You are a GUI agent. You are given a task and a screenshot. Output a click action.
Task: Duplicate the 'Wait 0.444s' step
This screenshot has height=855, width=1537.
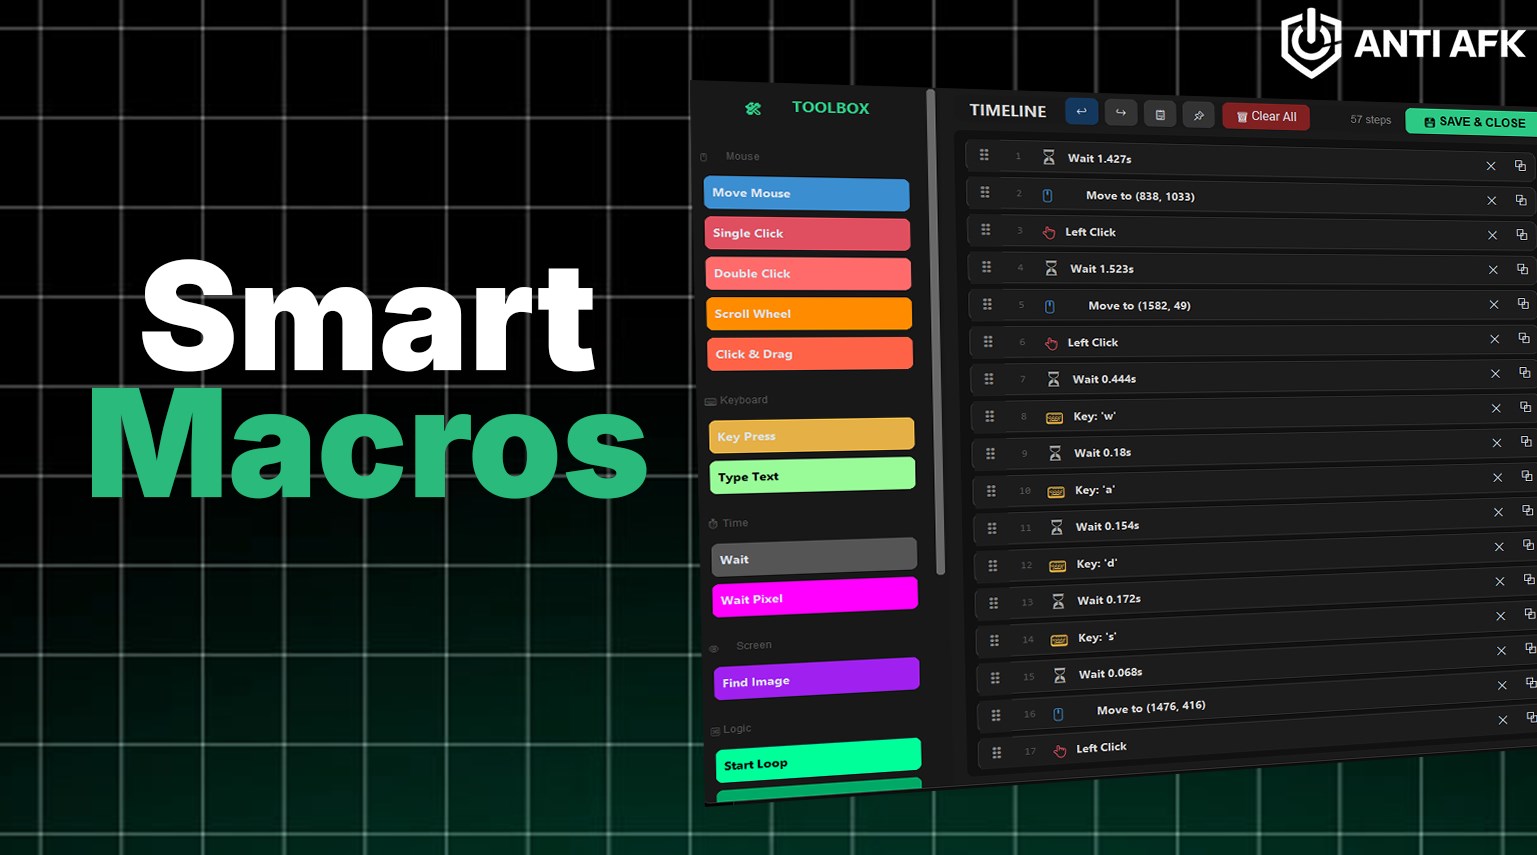click(x=1525, y=373)
